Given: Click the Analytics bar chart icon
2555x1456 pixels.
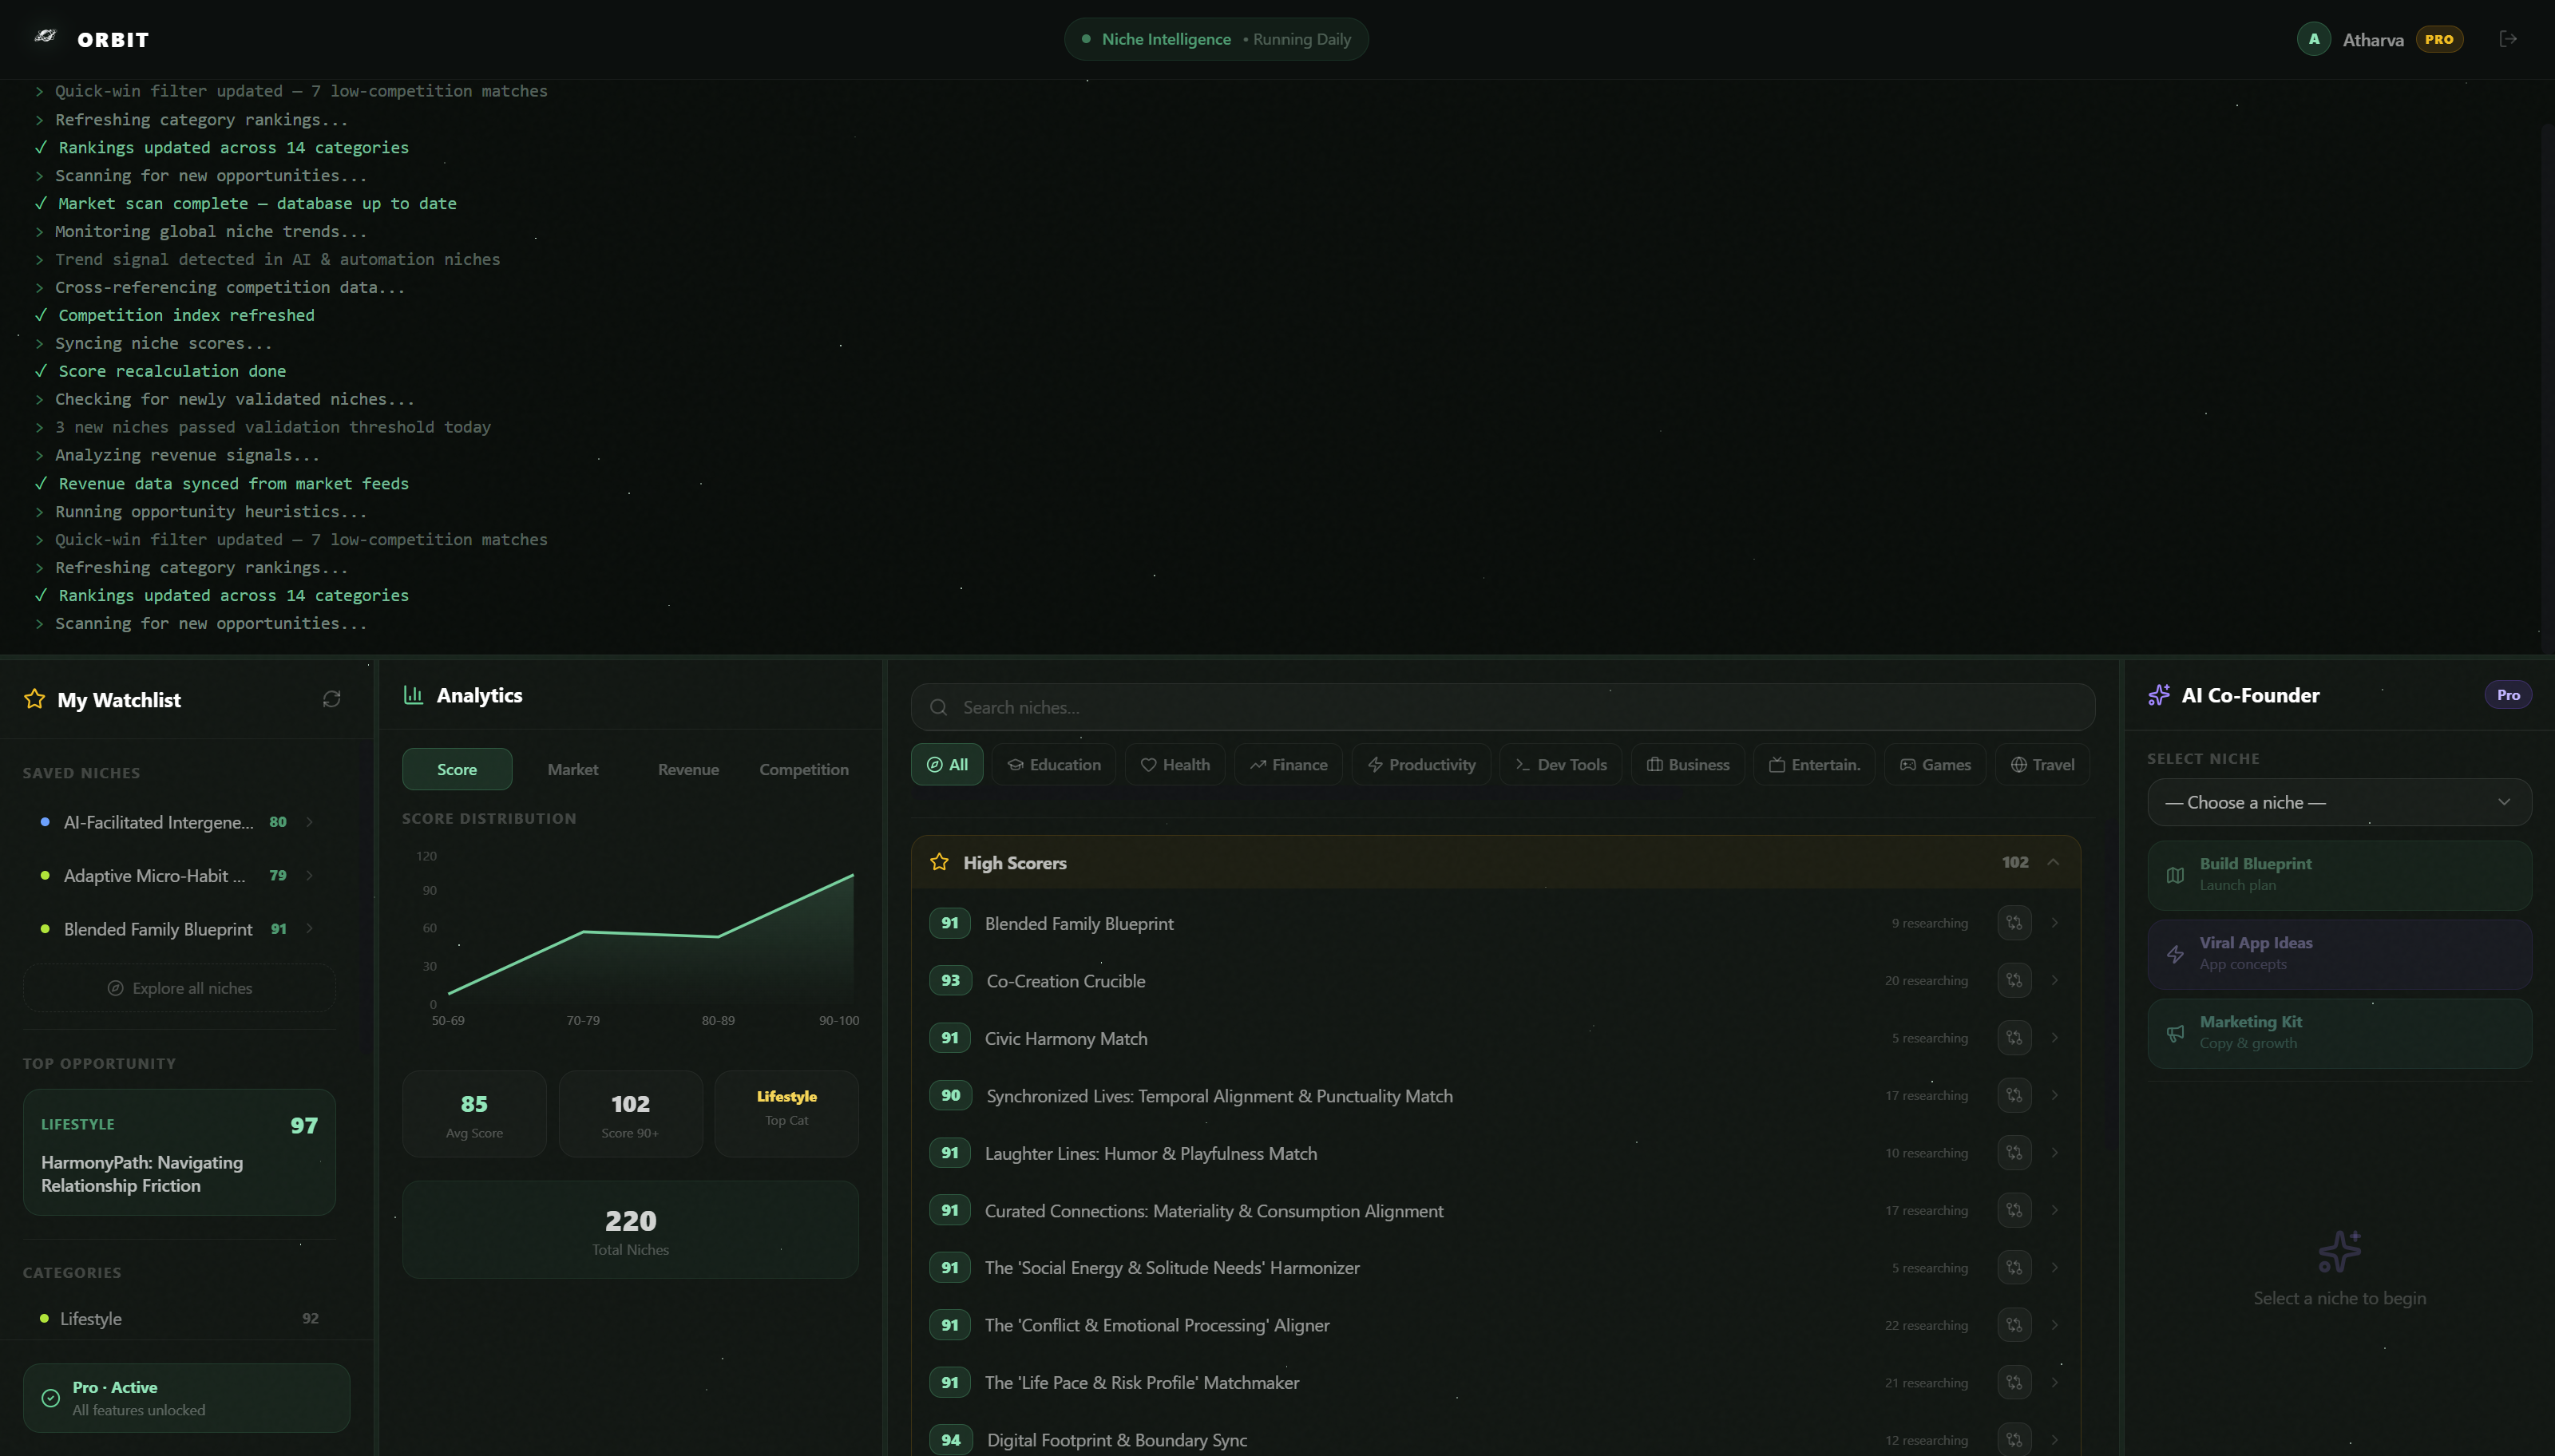Looking at the screenshot, I should click(x=413, y=694).
